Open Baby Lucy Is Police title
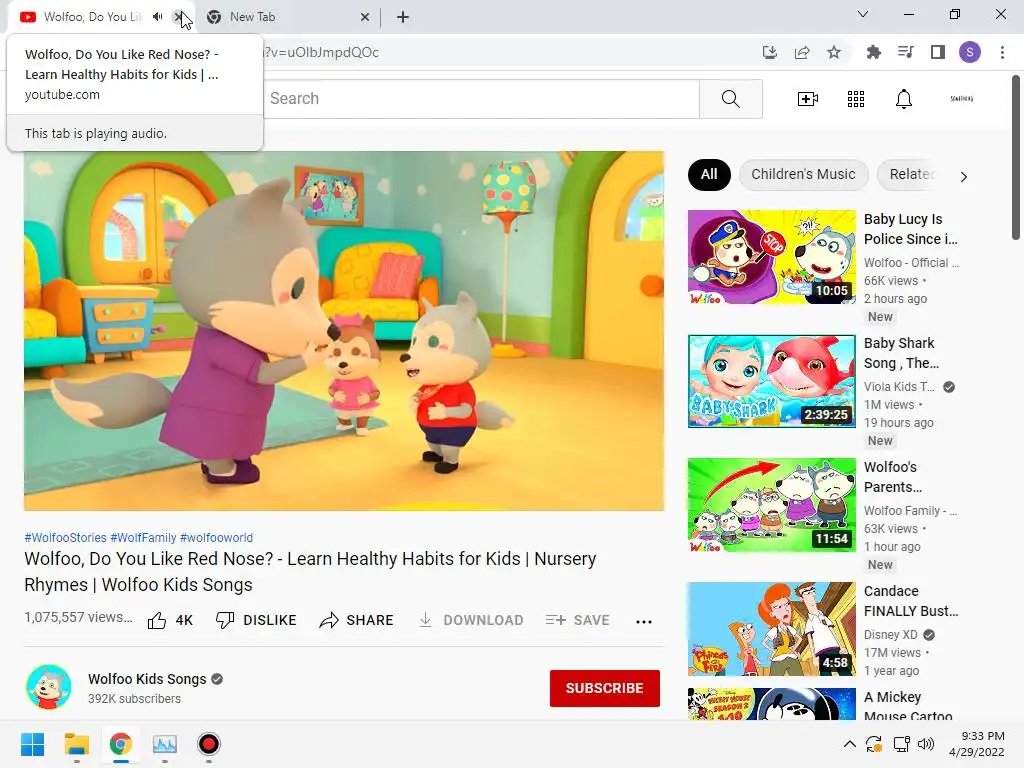1024x768 pixels. coord(911,229)
